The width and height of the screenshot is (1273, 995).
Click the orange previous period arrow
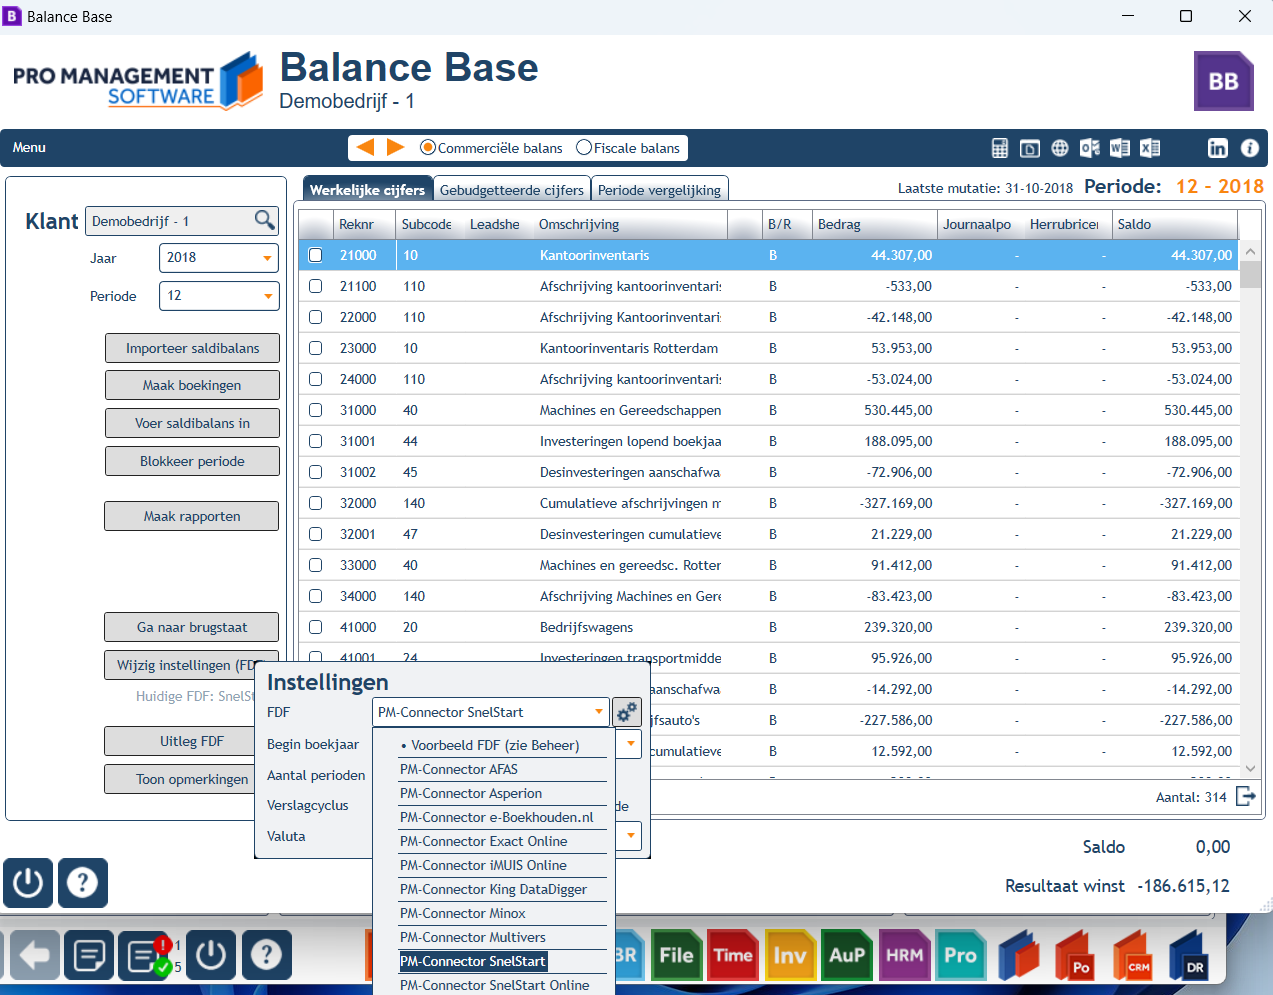(x=365, y=147)
